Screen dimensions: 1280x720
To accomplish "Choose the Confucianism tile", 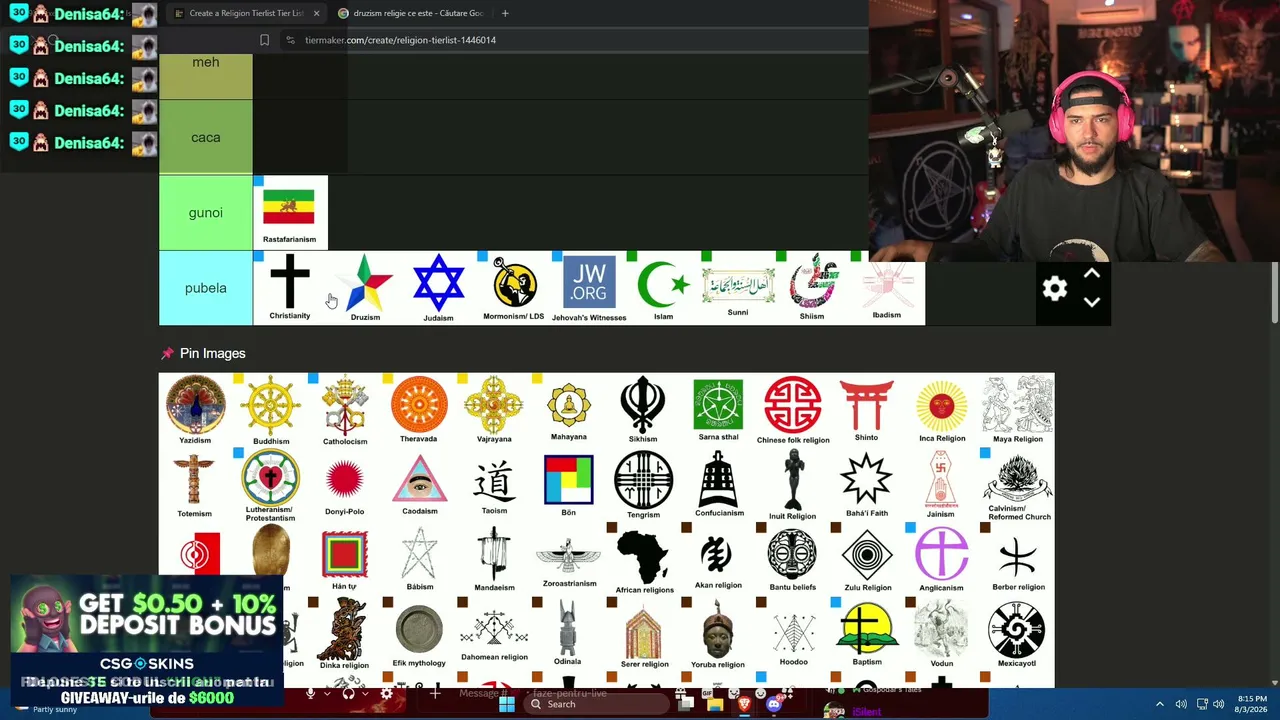I will pos(718,485).
